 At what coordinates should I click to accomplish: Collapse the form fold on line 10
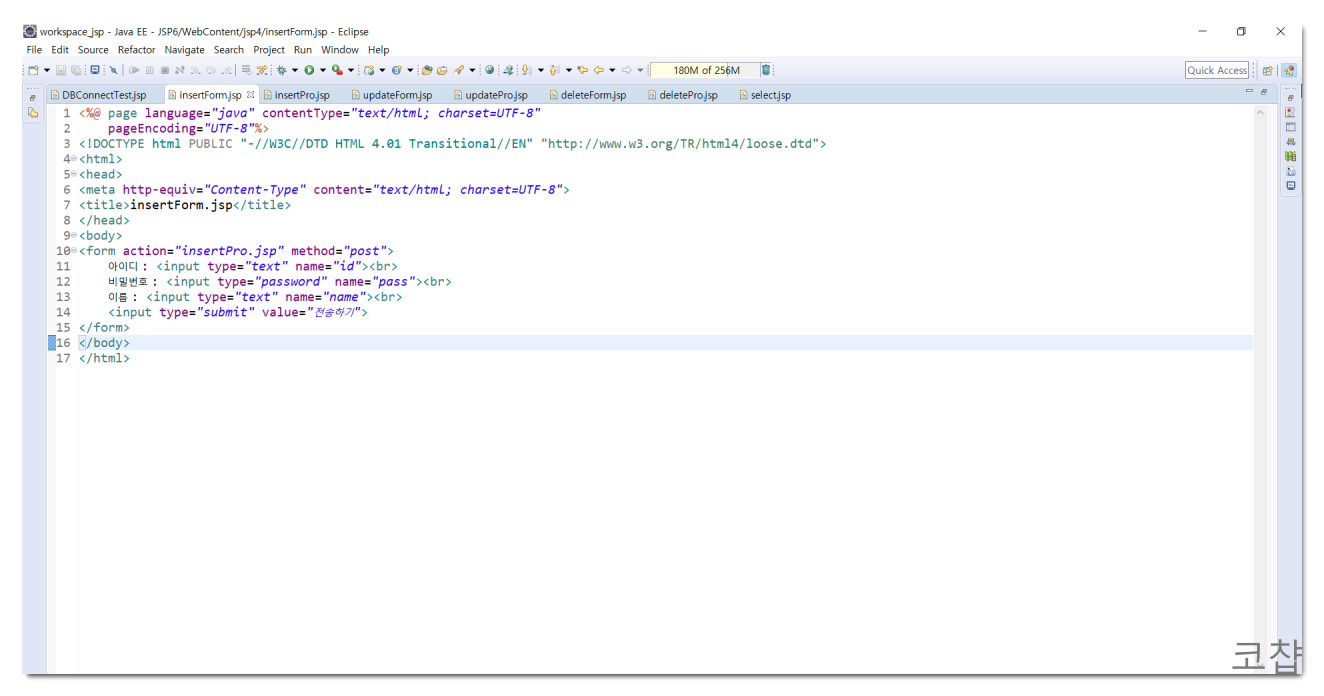[74, 251]
